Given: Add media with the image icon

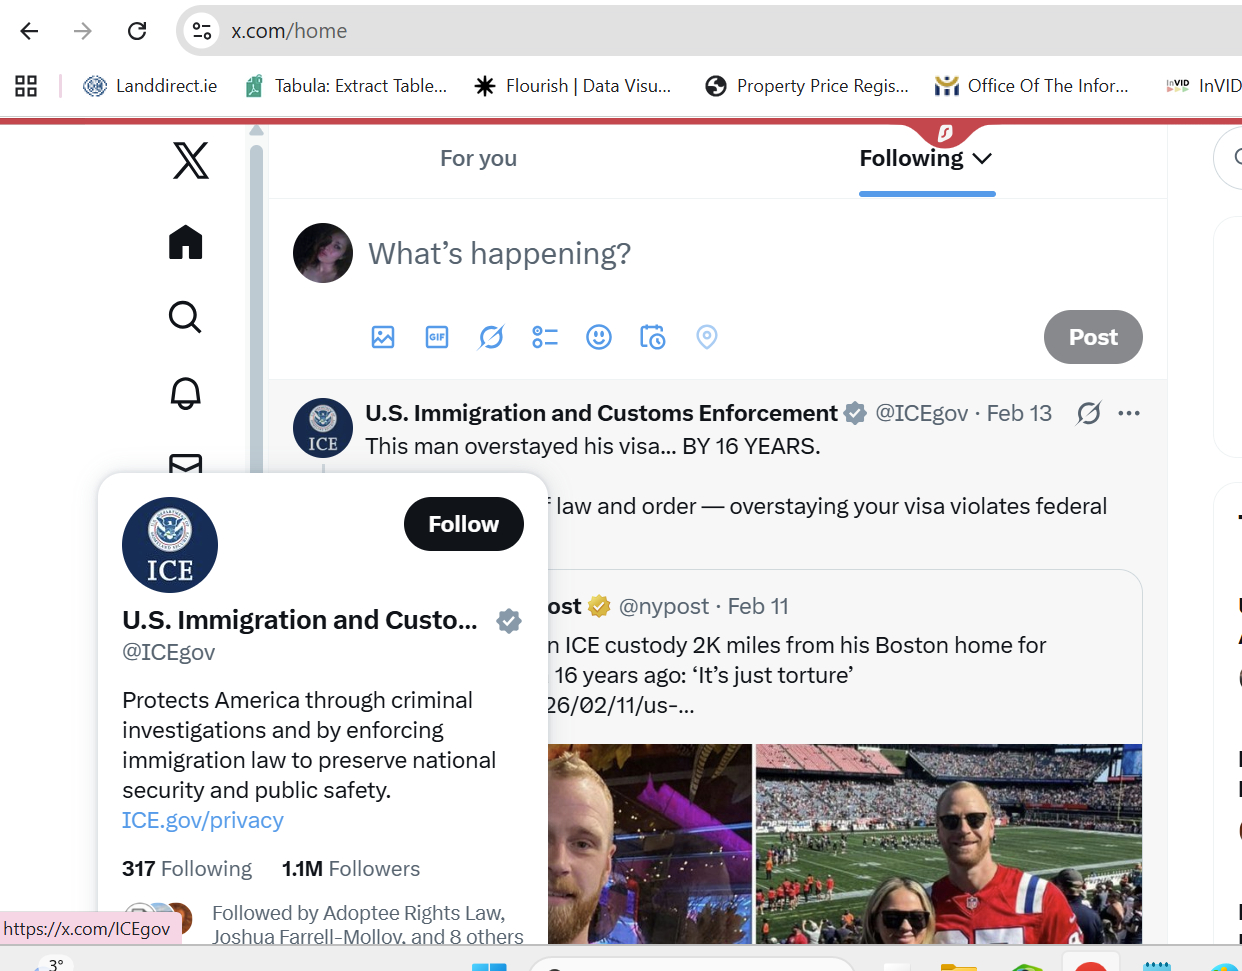Looking at the screenshot, I should point(383,337).
